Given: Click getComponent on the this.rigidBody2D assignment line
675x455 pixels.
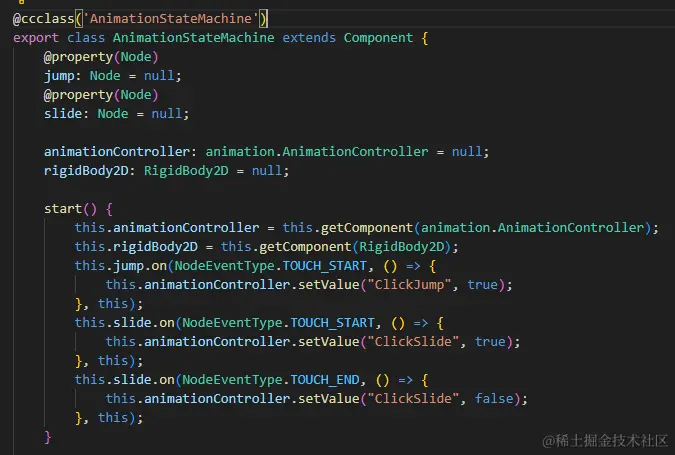Looking at the screenshot, I should click(305, 247).
